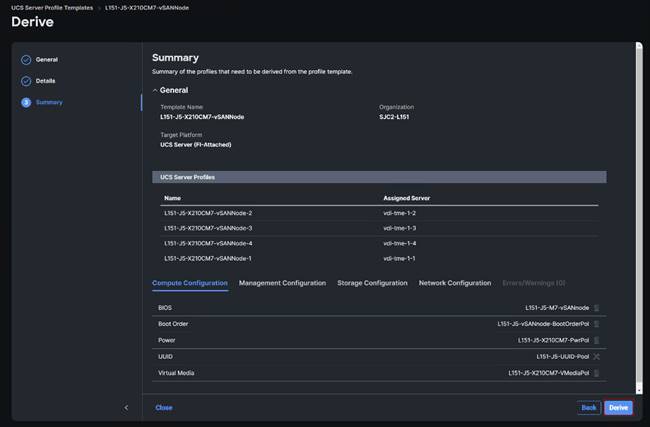
Task: Open the Boot Order policy details icon
Action: (x=597, y=324)
